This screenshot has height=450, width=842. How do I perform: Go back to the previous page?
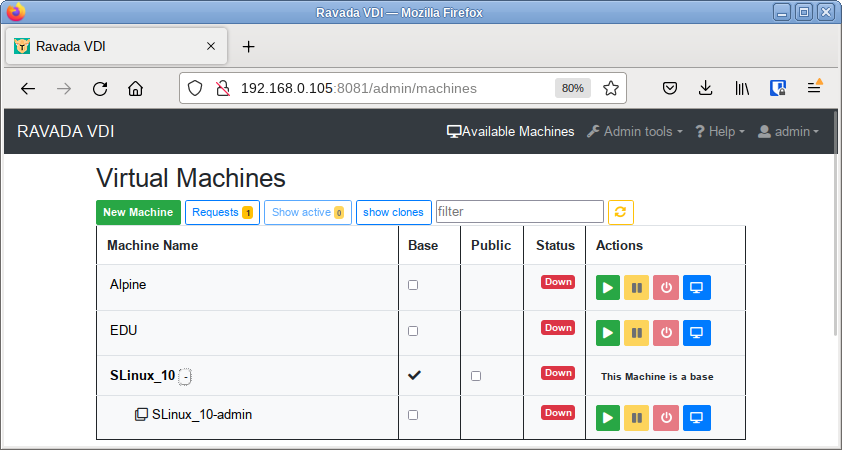(28, 89)
